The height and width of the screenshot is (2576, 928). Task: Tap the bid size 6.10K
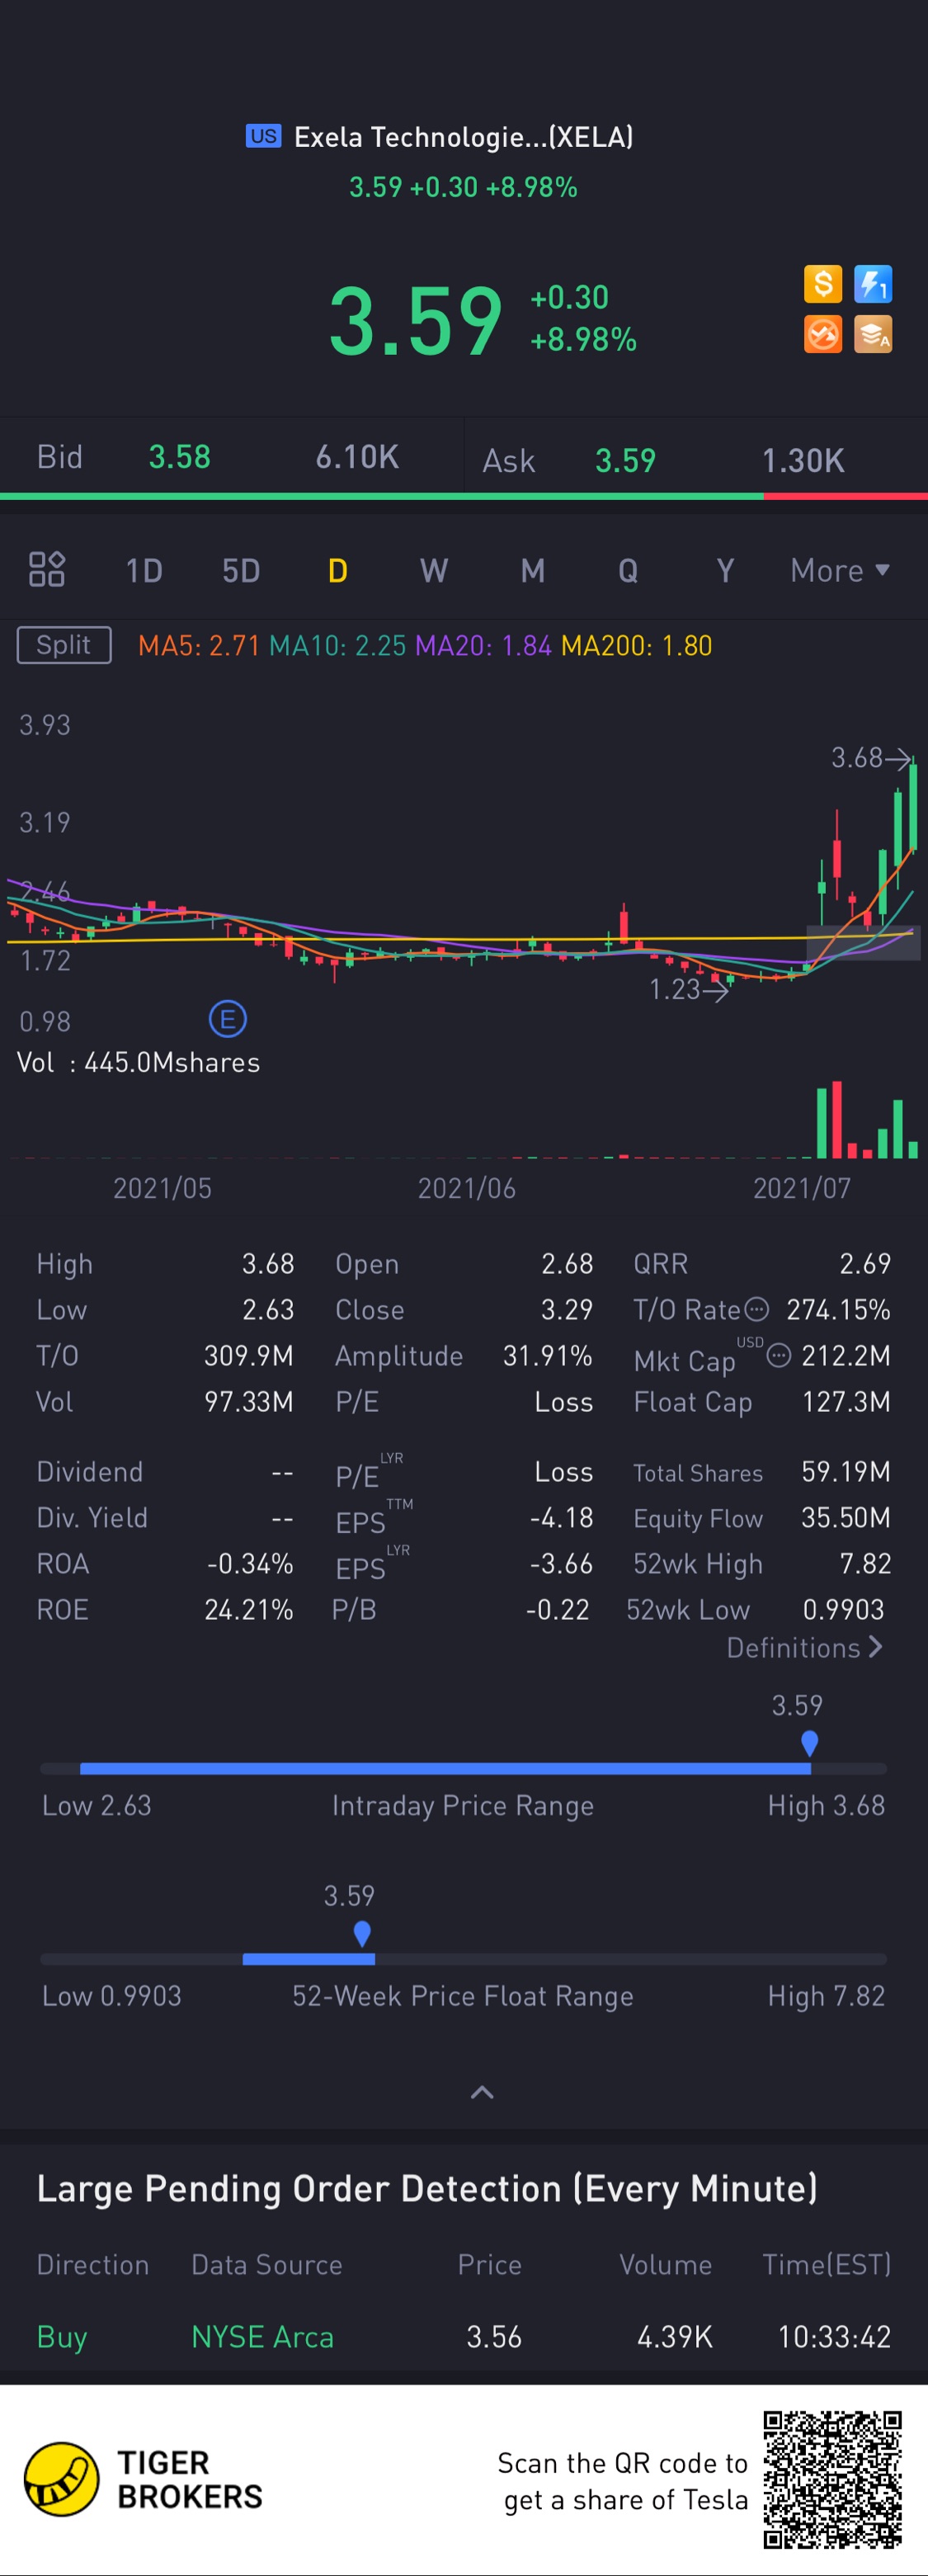[x=357, y=457]
